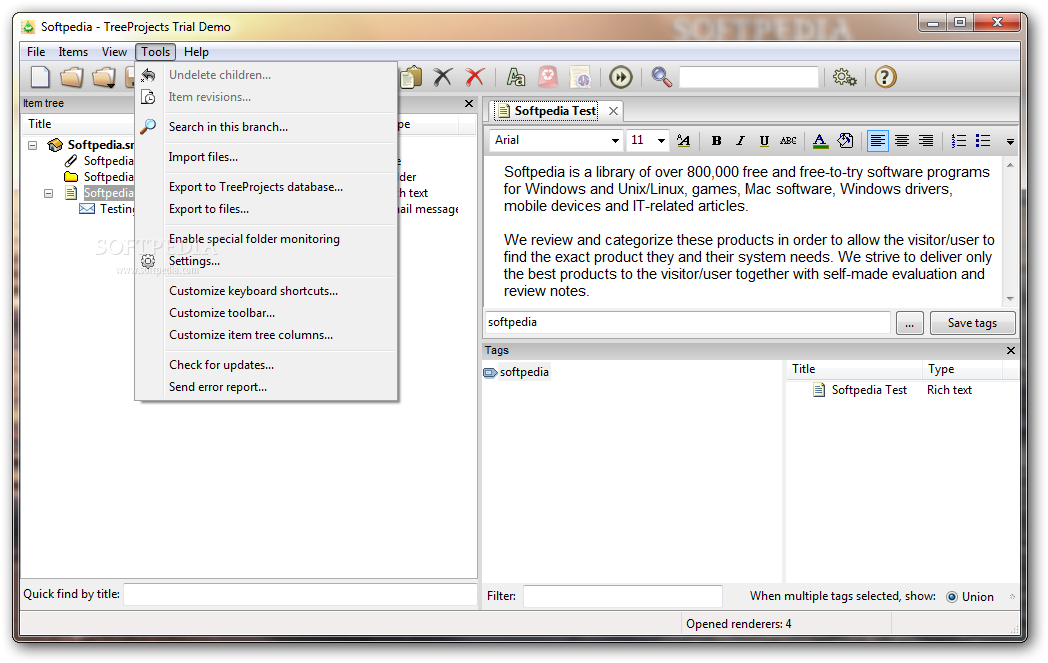
Task: Click the red recycle bin toolbar icon
Action: (548, 78)
